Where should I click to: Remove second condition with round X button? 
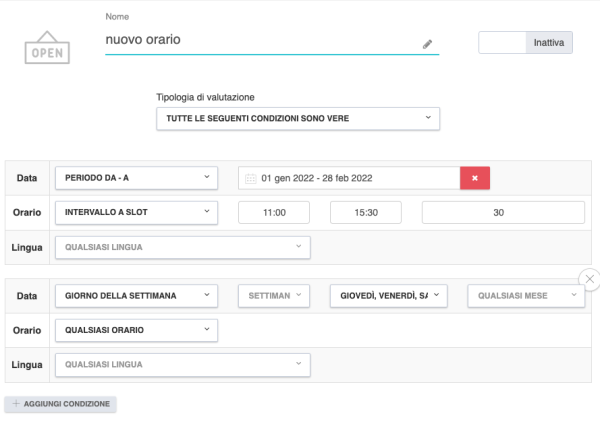(x=589, y=279)
